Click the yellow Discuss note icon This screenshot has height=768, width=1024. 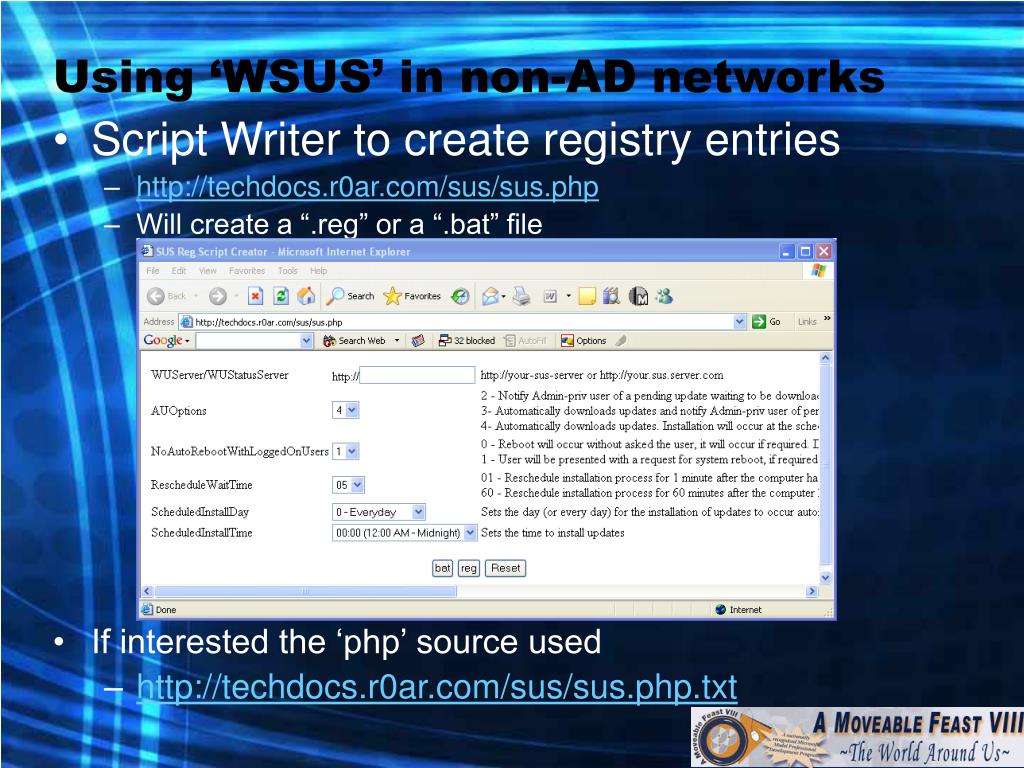point(587,297)
